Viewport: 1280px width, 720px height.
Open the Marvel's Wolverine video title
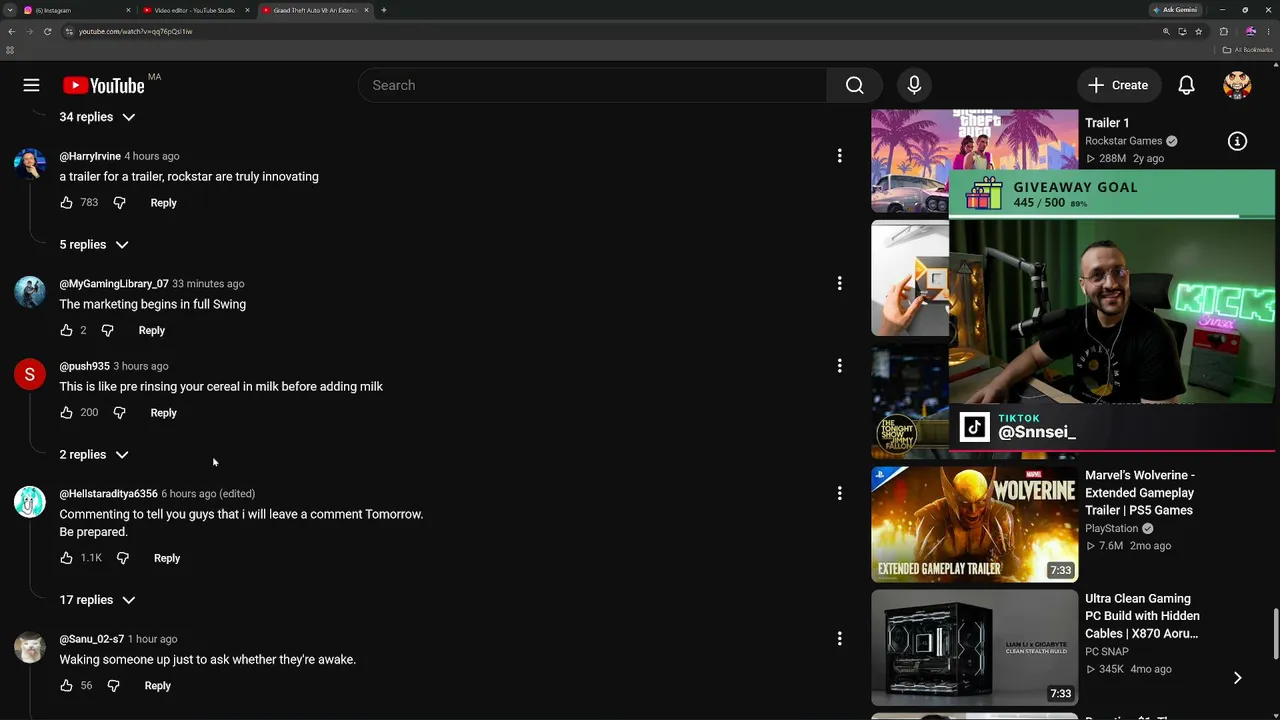click(x=1140, y=493)
